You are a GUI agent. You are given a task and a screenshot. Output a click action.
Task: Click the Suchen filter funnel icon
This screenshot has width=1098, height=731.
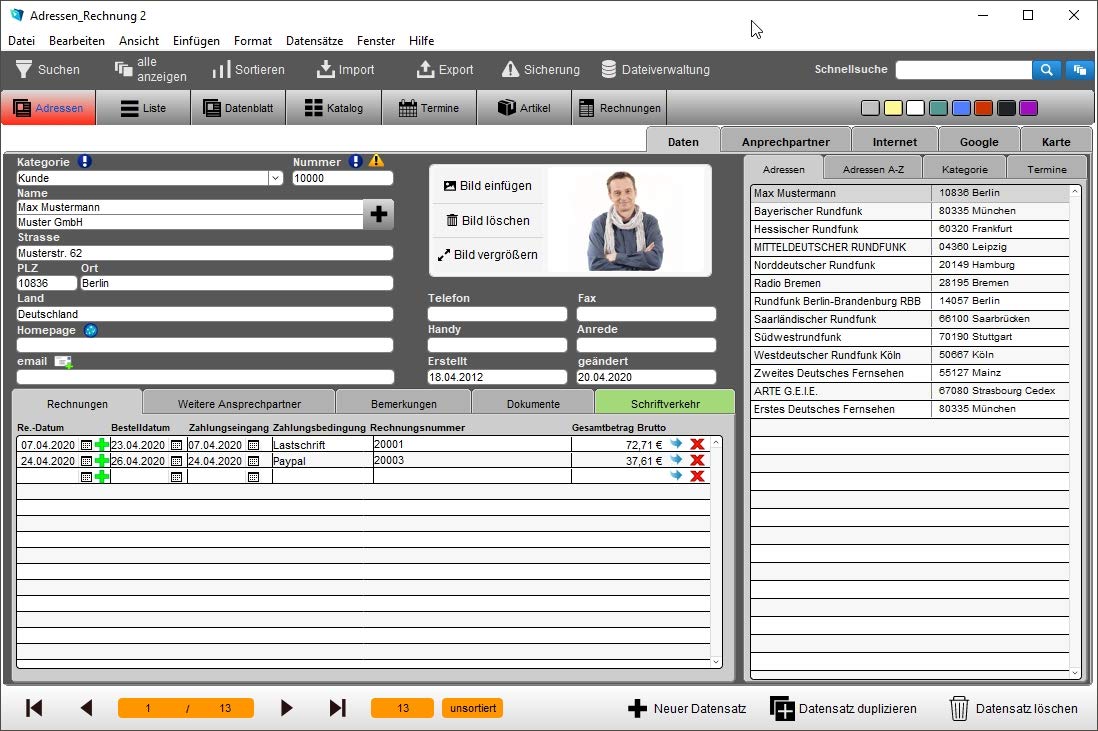(24, 69)
